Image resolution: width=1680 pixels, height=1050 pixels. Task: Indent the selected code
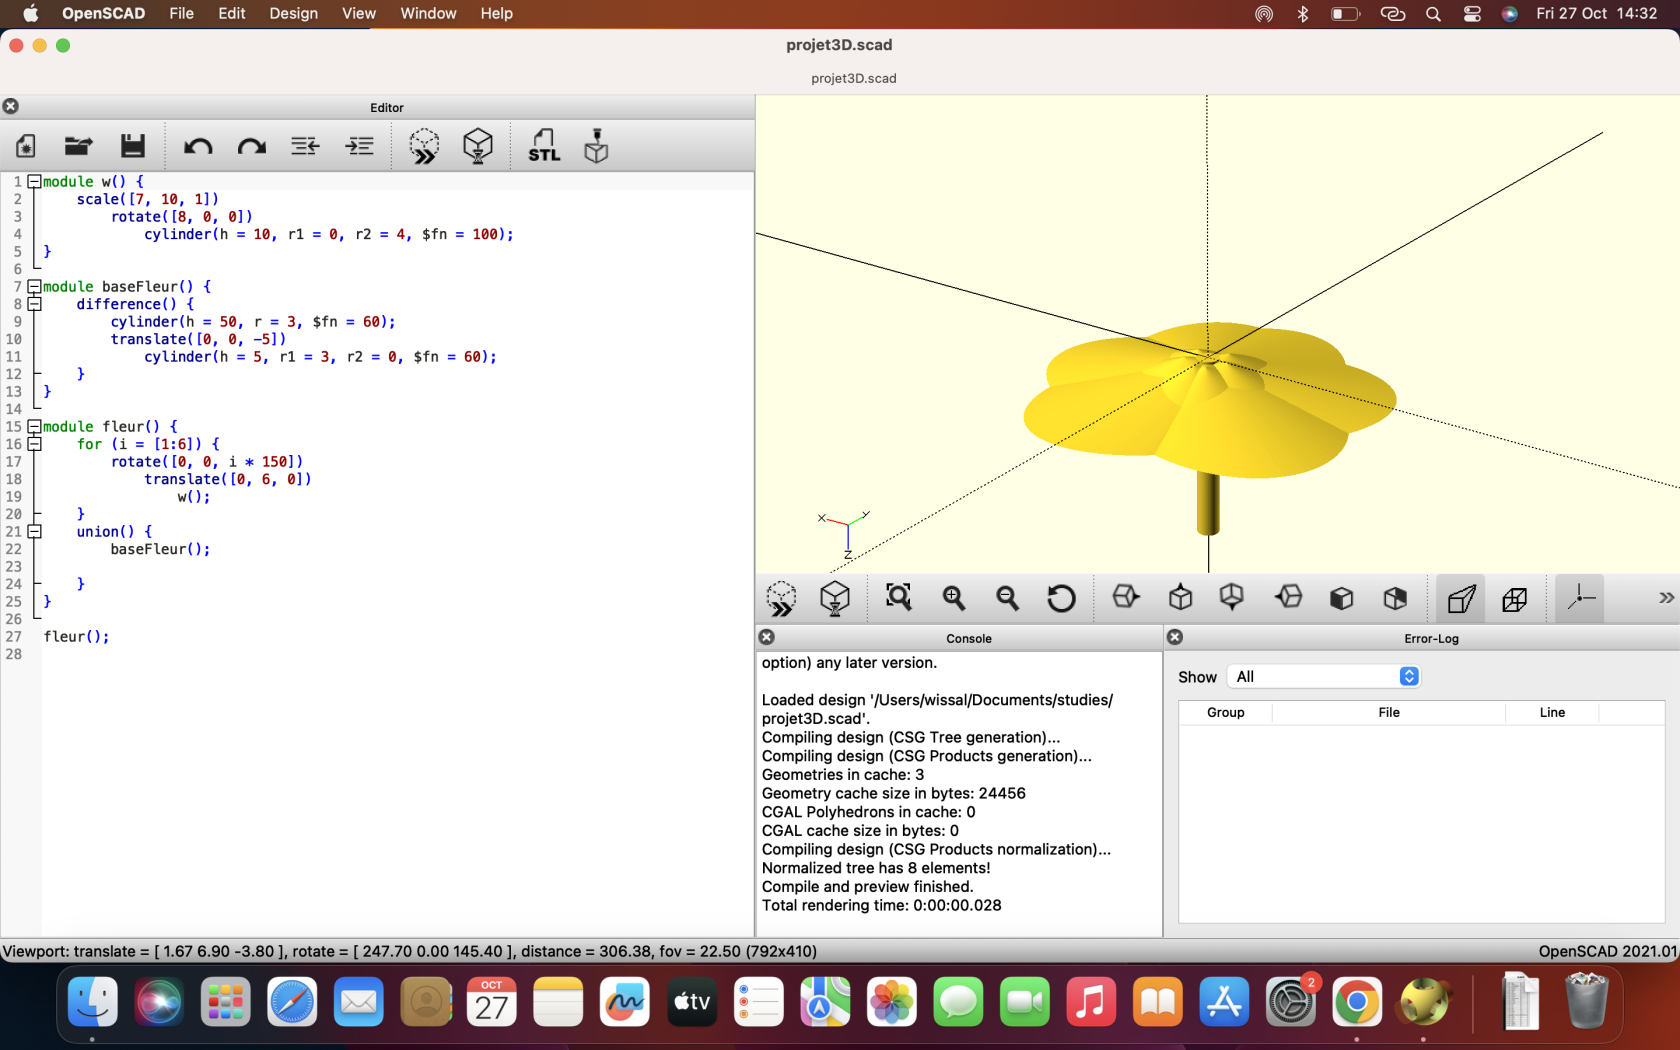coord(359,146)
